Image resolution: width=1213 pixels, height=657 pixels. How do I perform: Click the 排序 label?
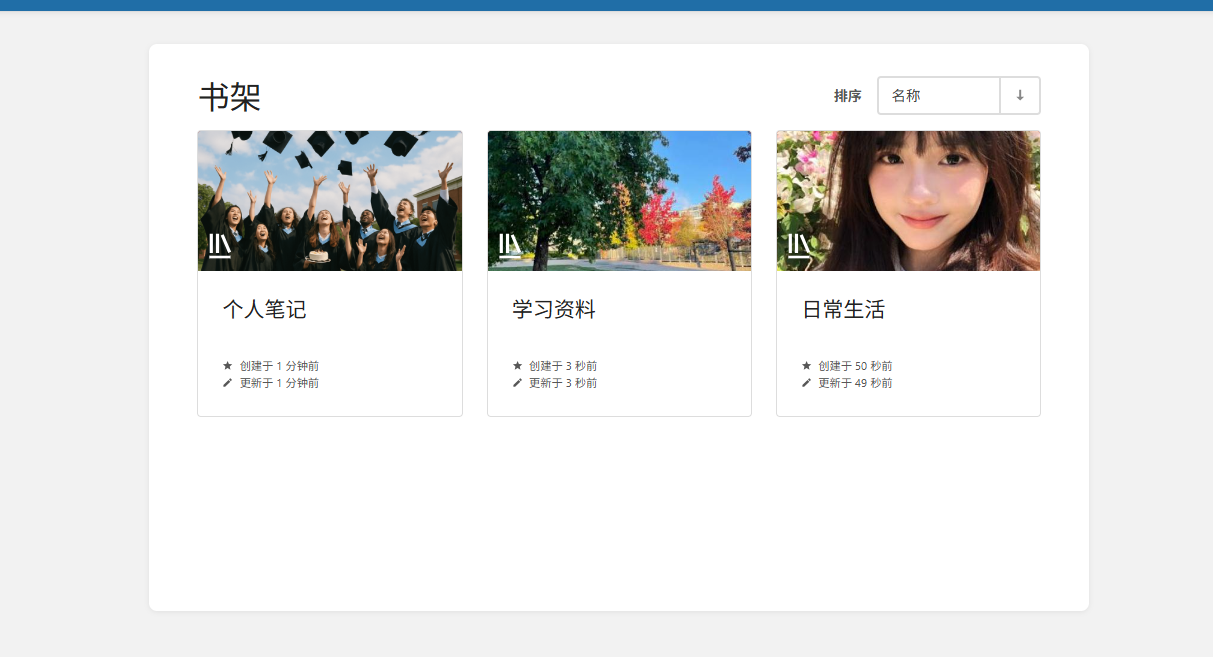coord(847,96)
